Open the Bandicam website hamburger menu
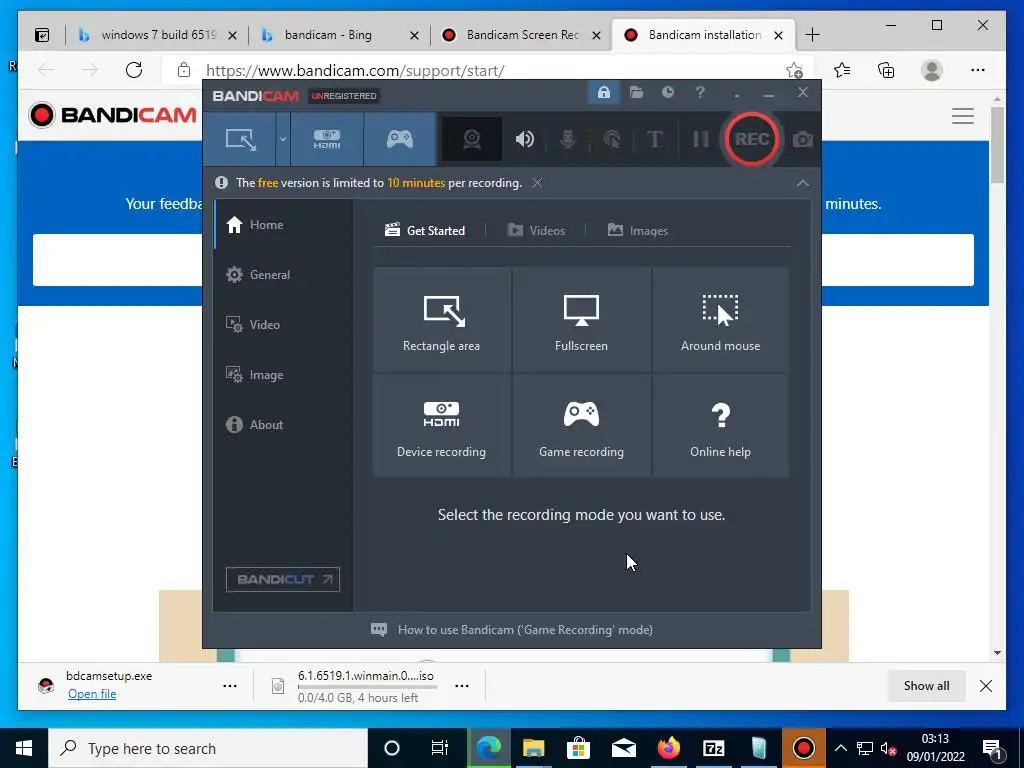The height and width of the screenshot is (768, 1024). (x=963, y=116)
